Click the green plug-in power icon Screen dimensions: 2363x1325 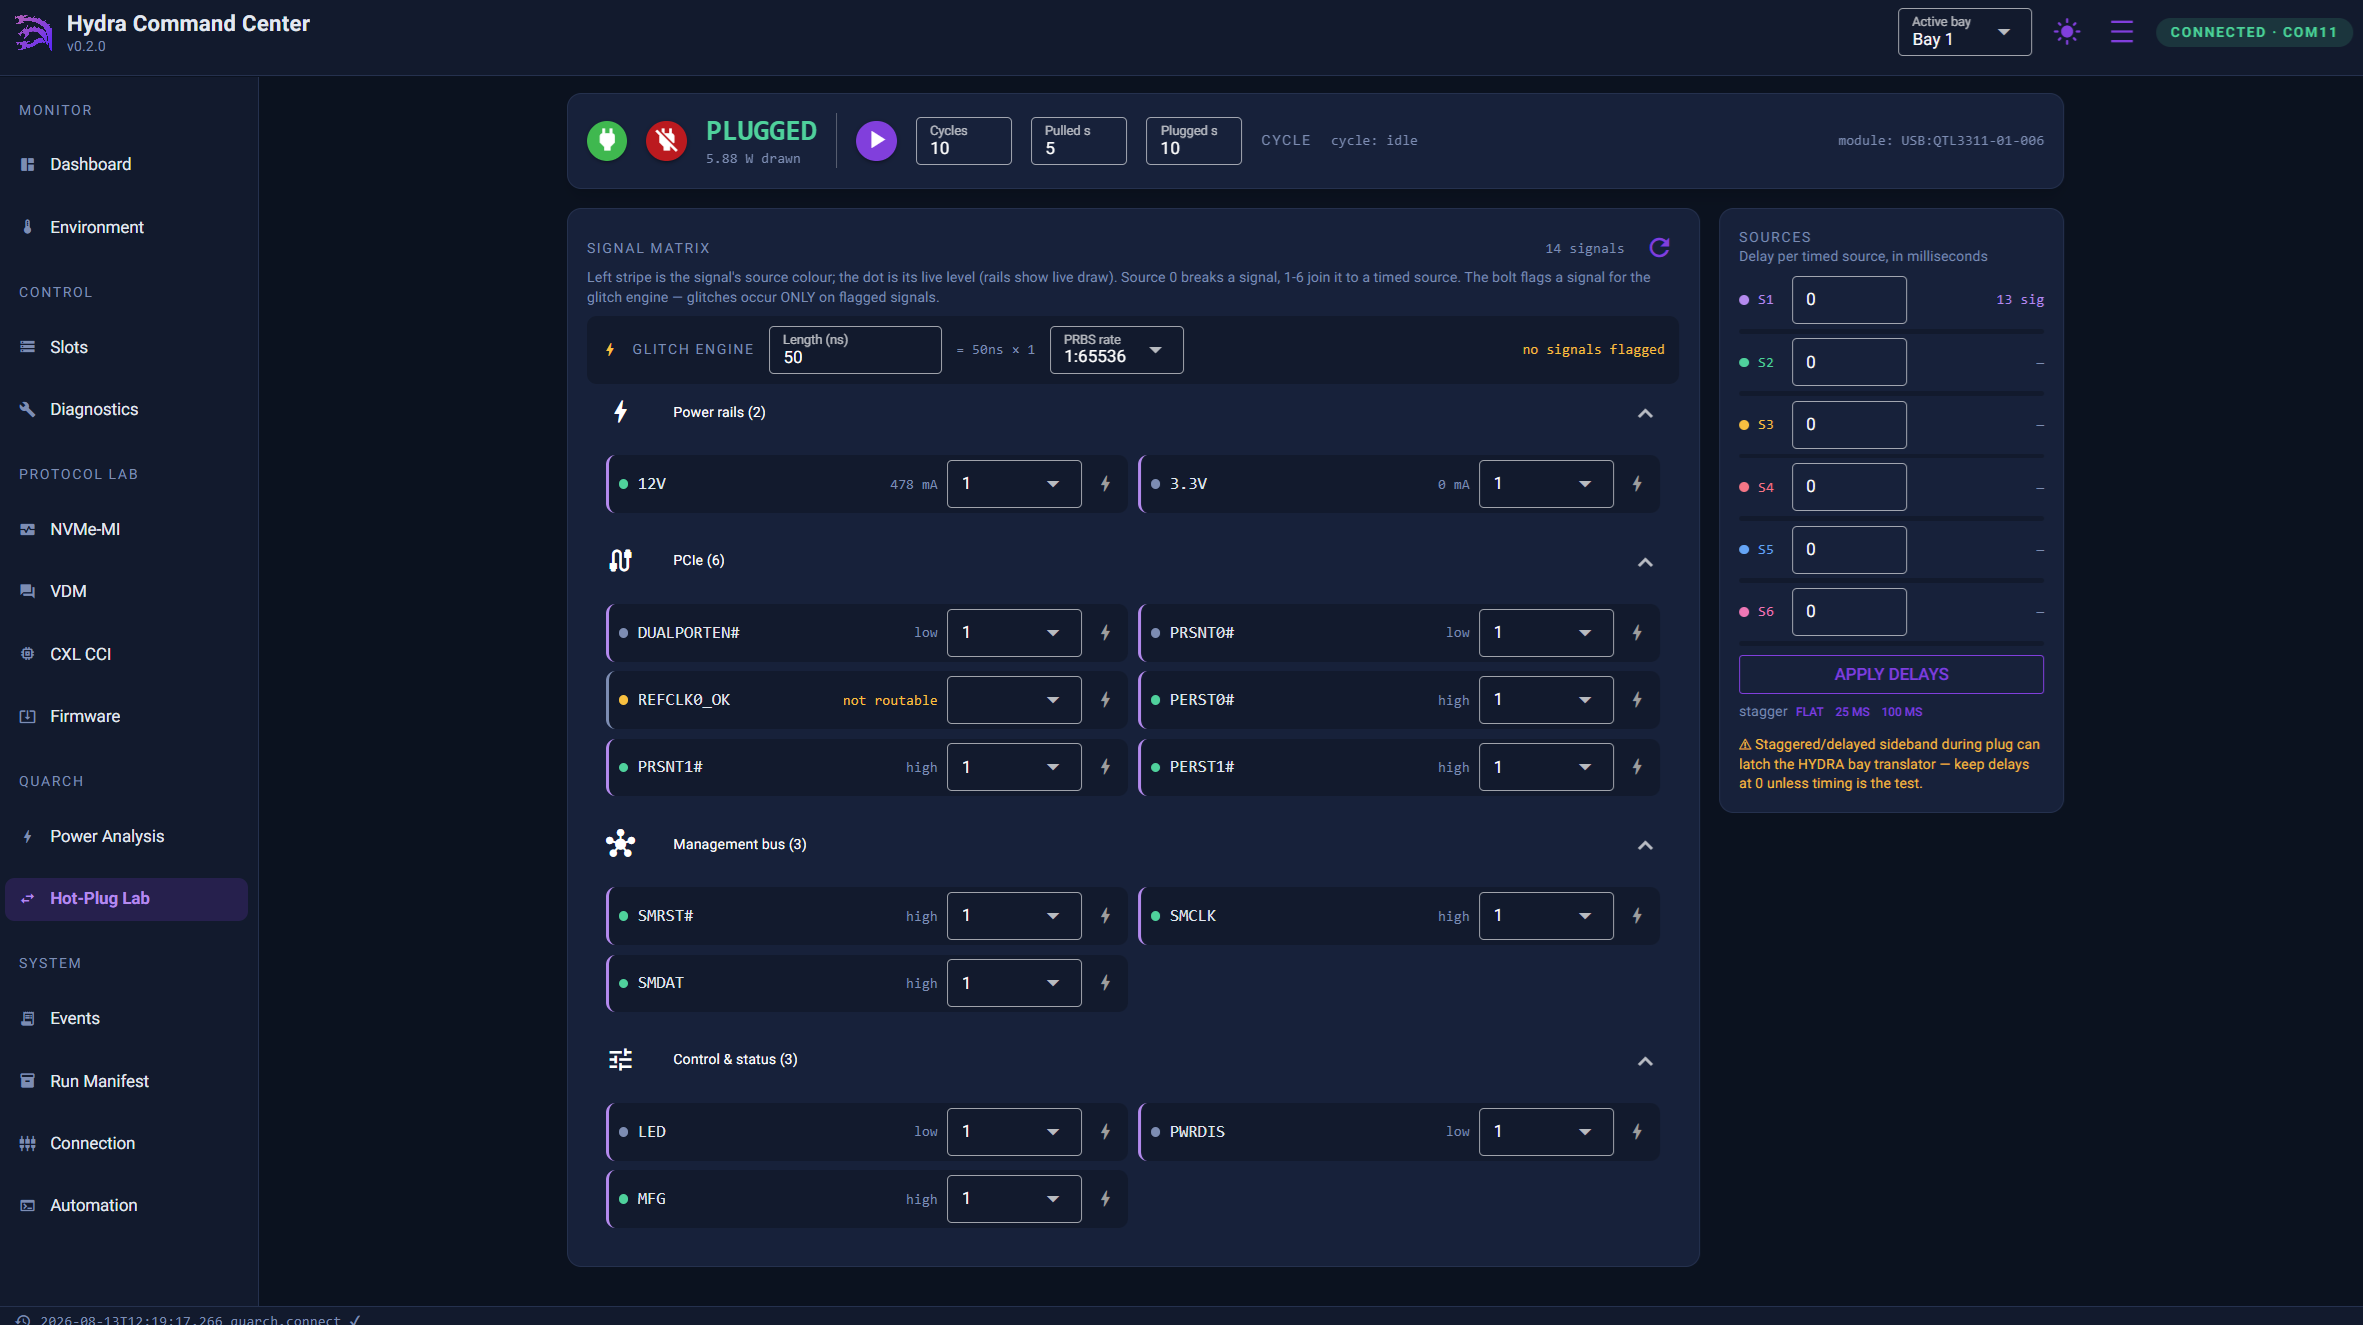click(607, 141)
